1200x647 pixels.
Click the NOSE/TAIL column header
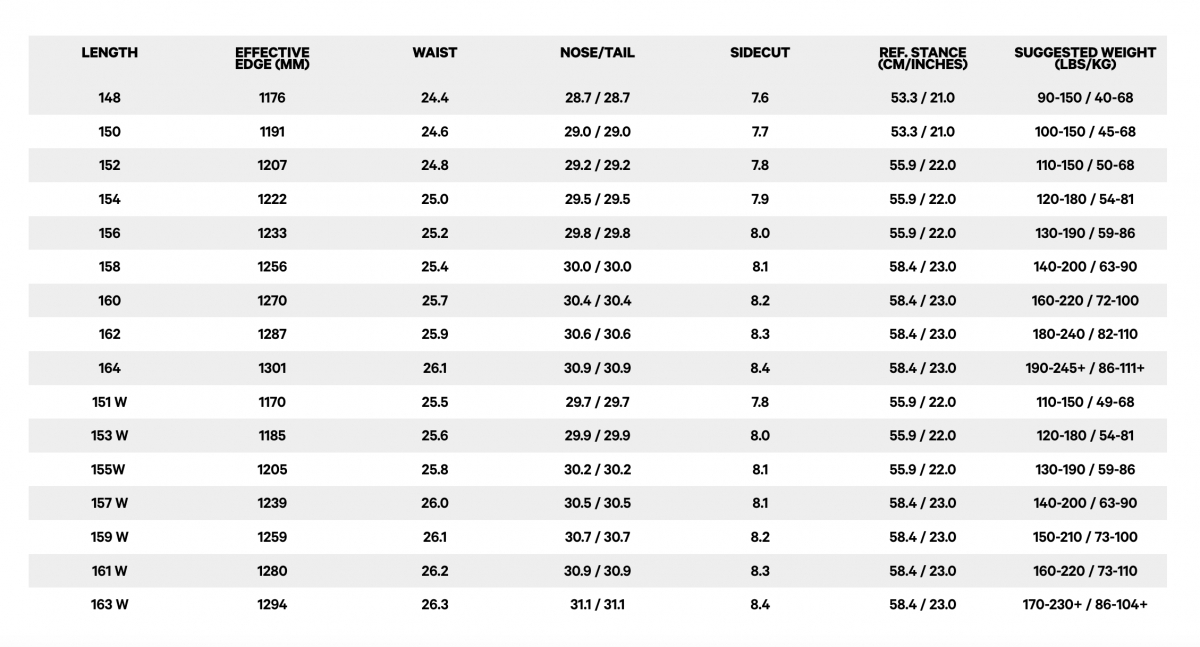(x=597, y=53)
